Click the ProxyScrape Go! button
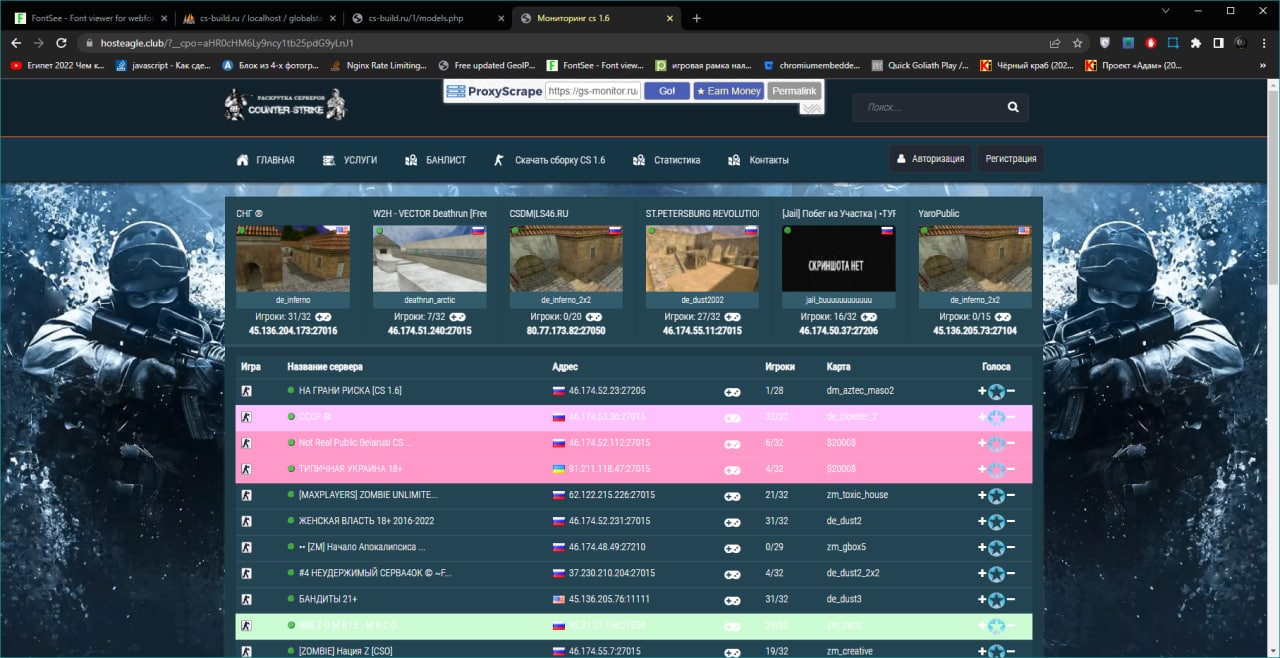 tap(667, 91)
